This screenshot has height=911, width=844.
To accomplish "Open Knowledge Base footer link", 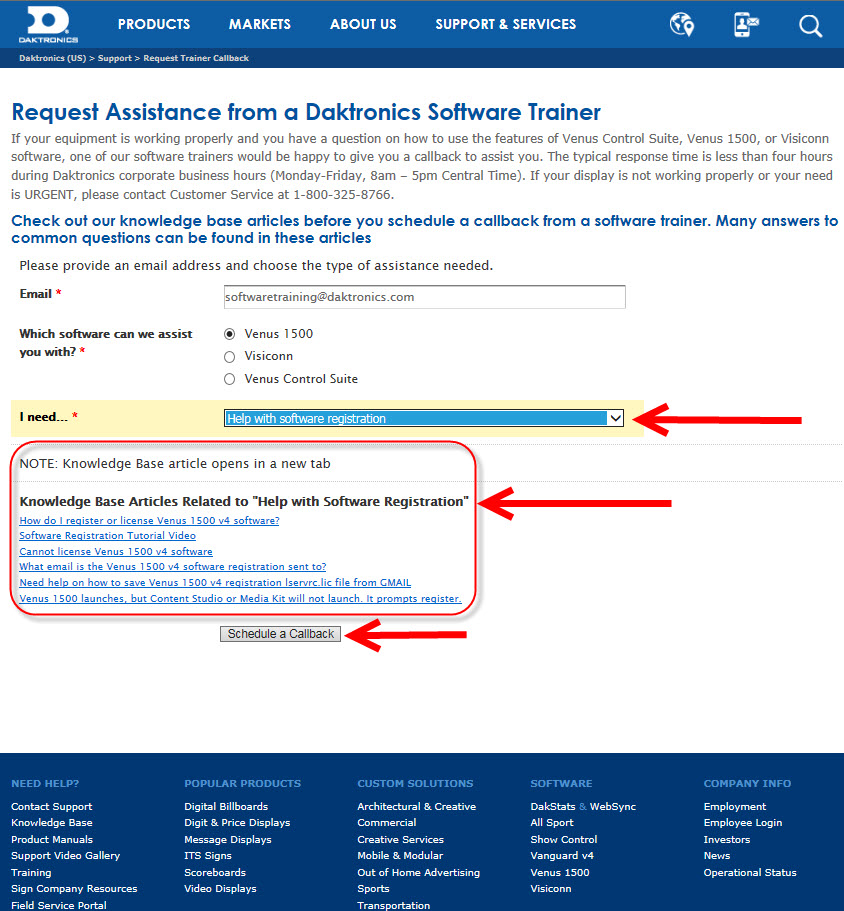I will 52,823.
